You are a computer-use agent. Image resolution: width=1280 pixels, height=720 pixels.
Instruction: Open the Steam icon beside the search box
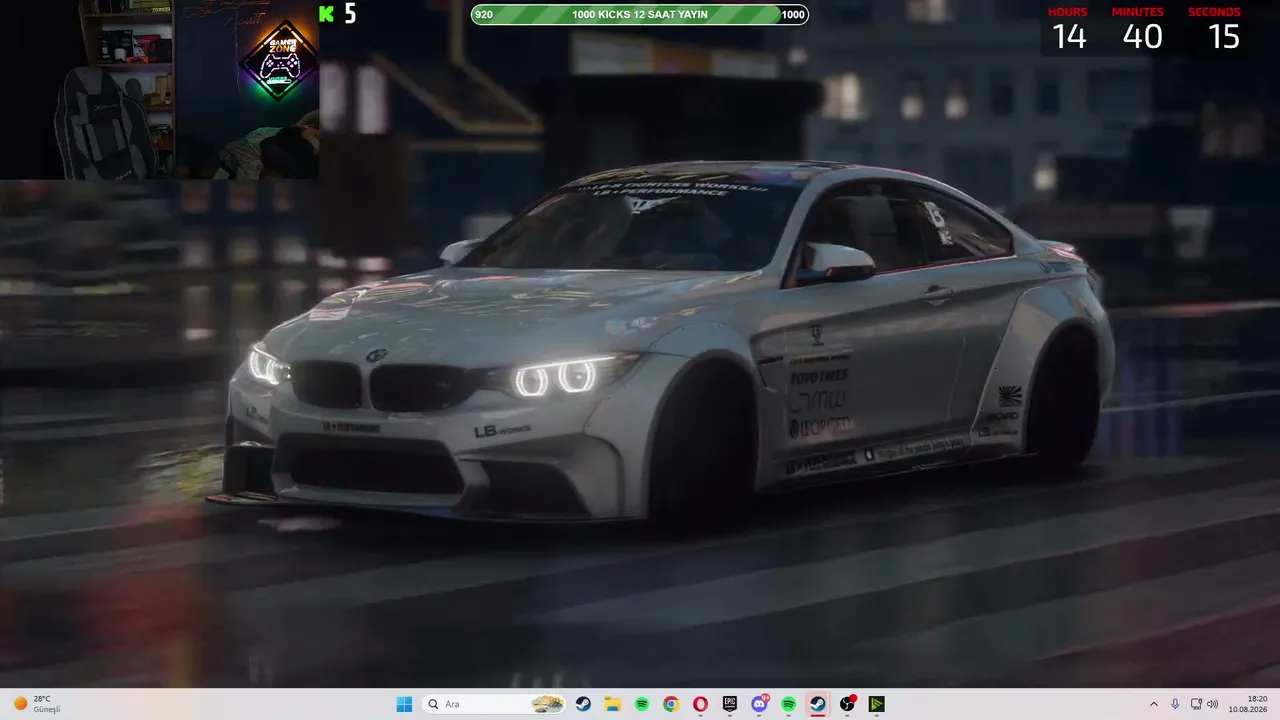583,704
